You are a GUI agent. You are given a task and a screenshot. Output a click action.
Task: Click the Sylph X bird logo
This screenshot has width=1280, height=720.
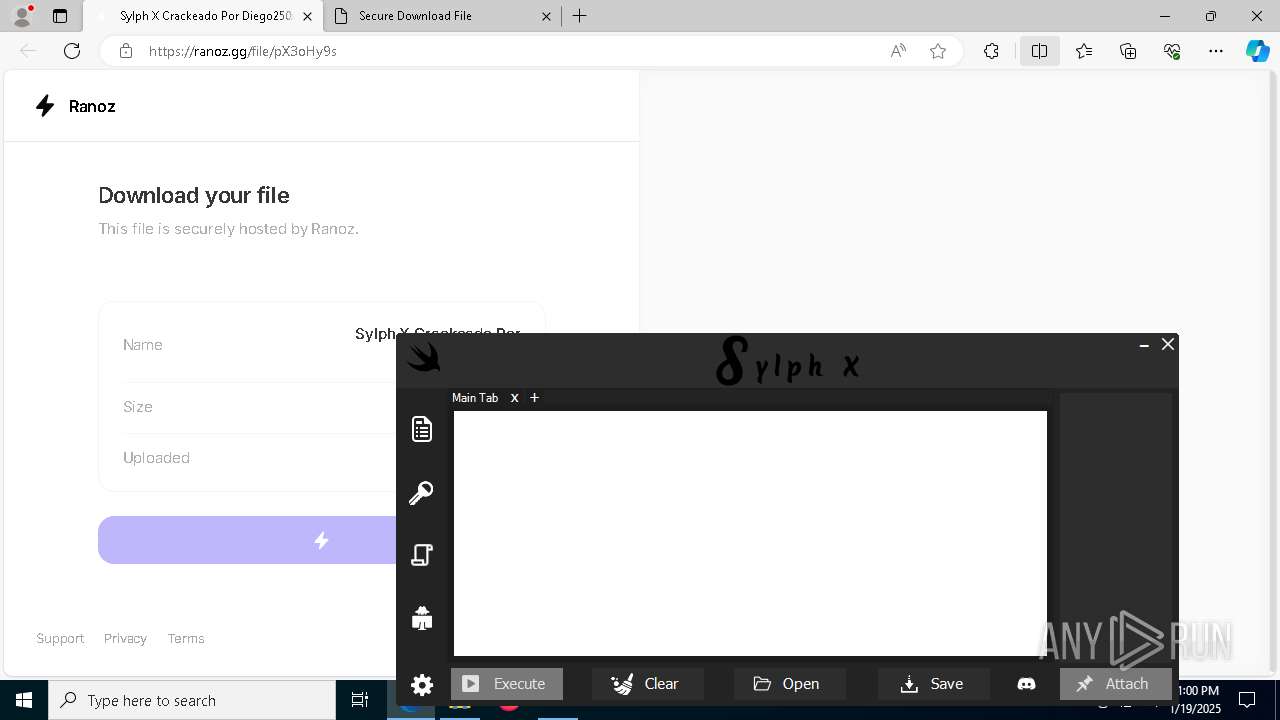click(x=424, y=357)
